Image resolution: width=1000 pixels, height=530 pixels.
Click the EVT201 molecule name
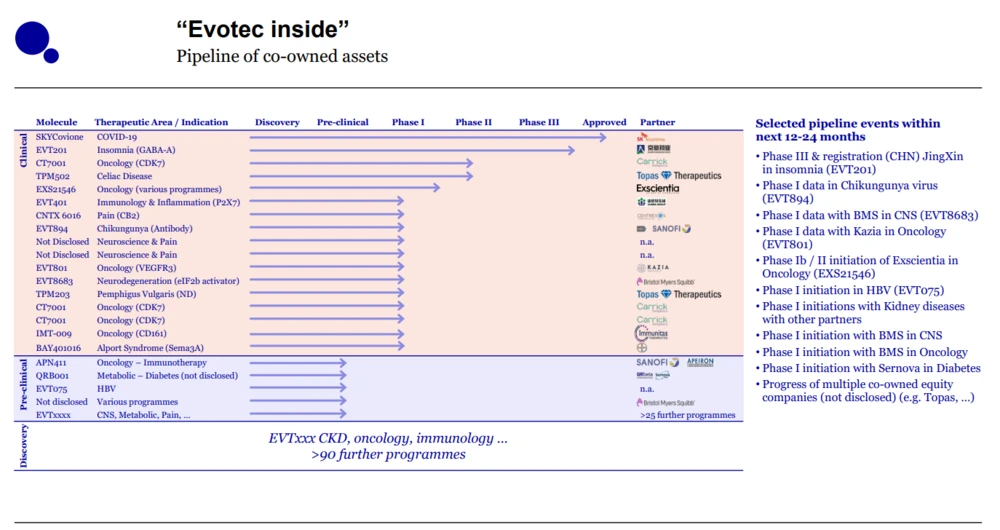[50, 150]
